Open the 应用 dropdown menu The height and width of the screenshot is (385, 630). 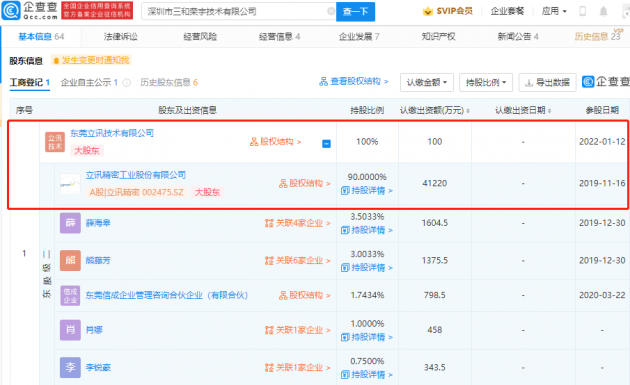click(x=554, y=11)
